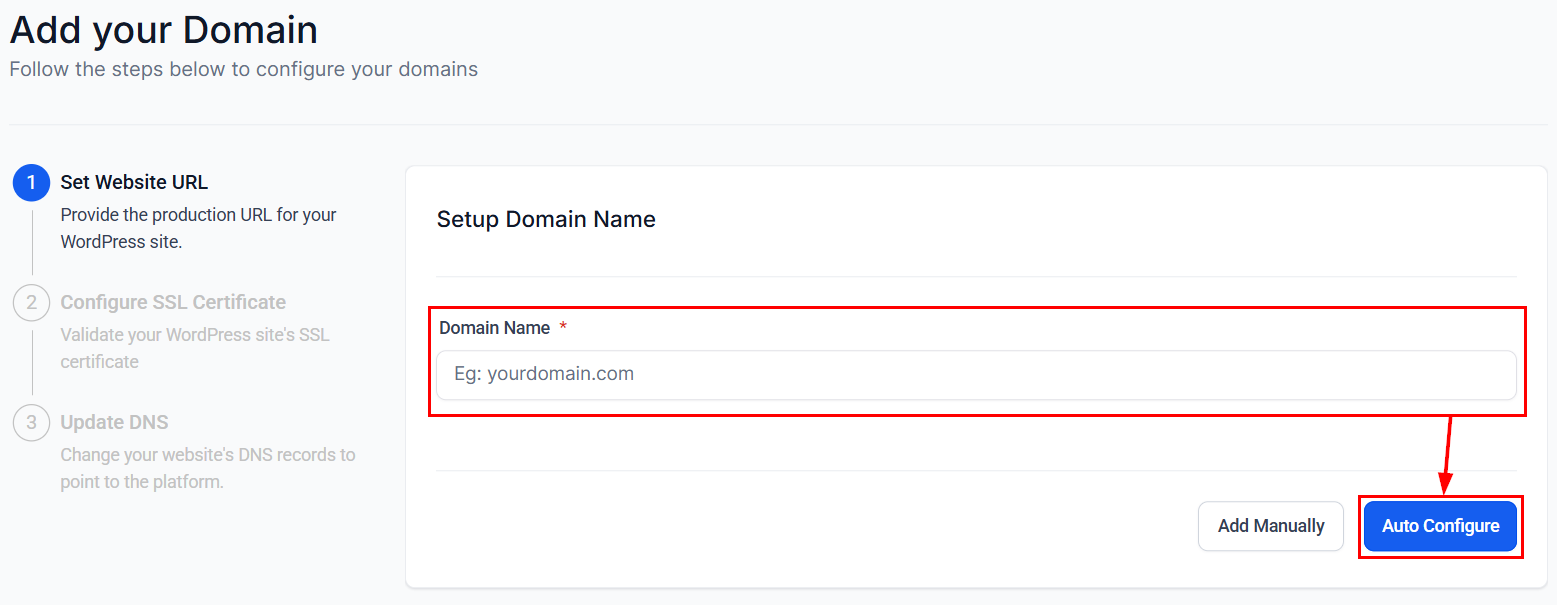The width and height of the screenshot is (1557, 605).
Task: Click the red annotation arrow
Action: [x=1446, y=455]
